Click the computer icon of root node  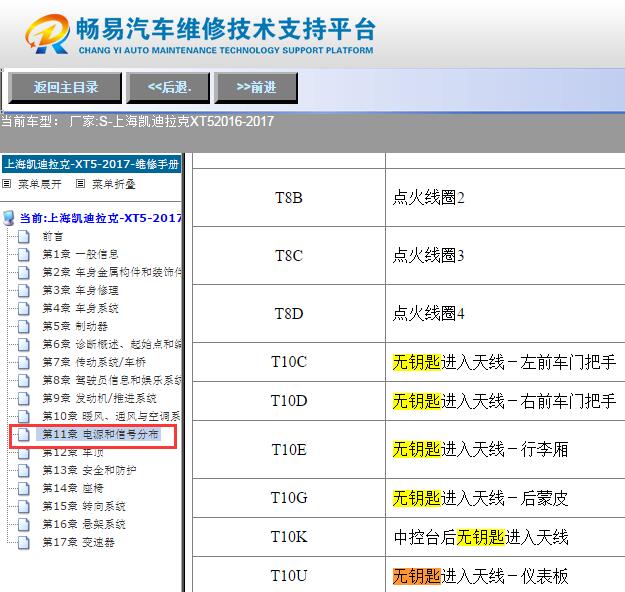9,218
